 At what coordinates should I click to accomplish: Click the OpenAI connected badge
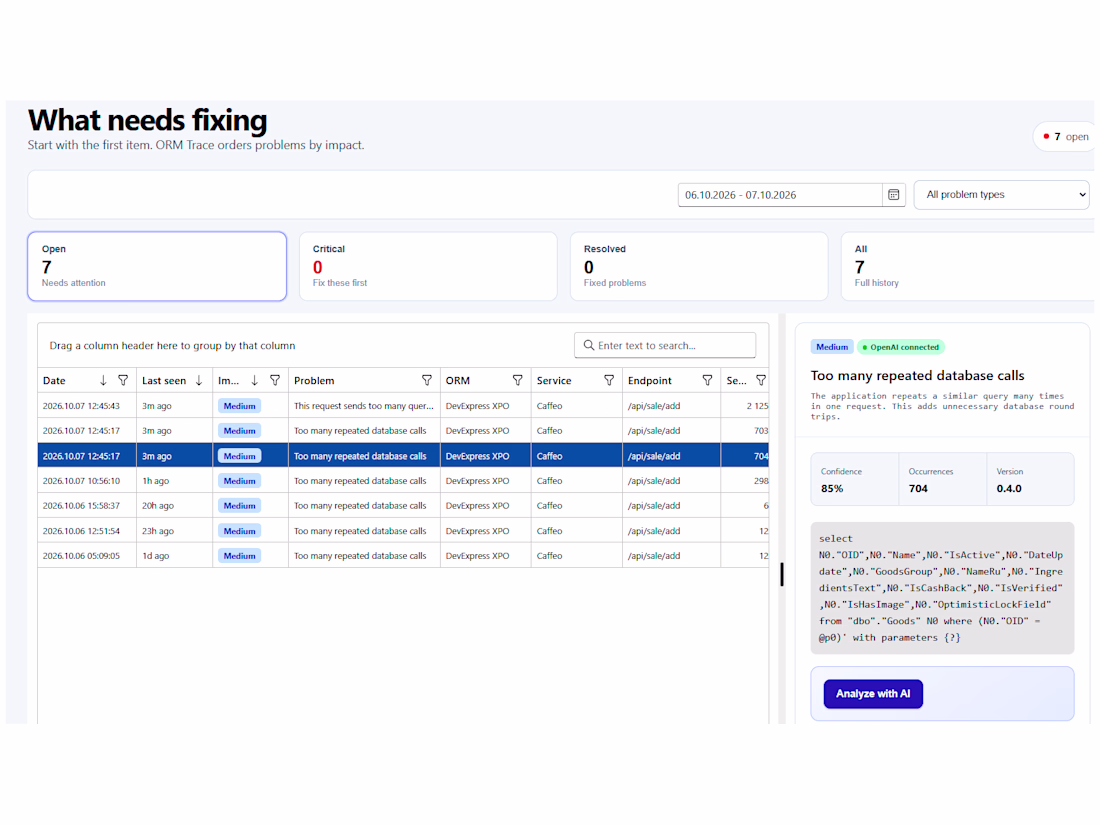point(901,347)
